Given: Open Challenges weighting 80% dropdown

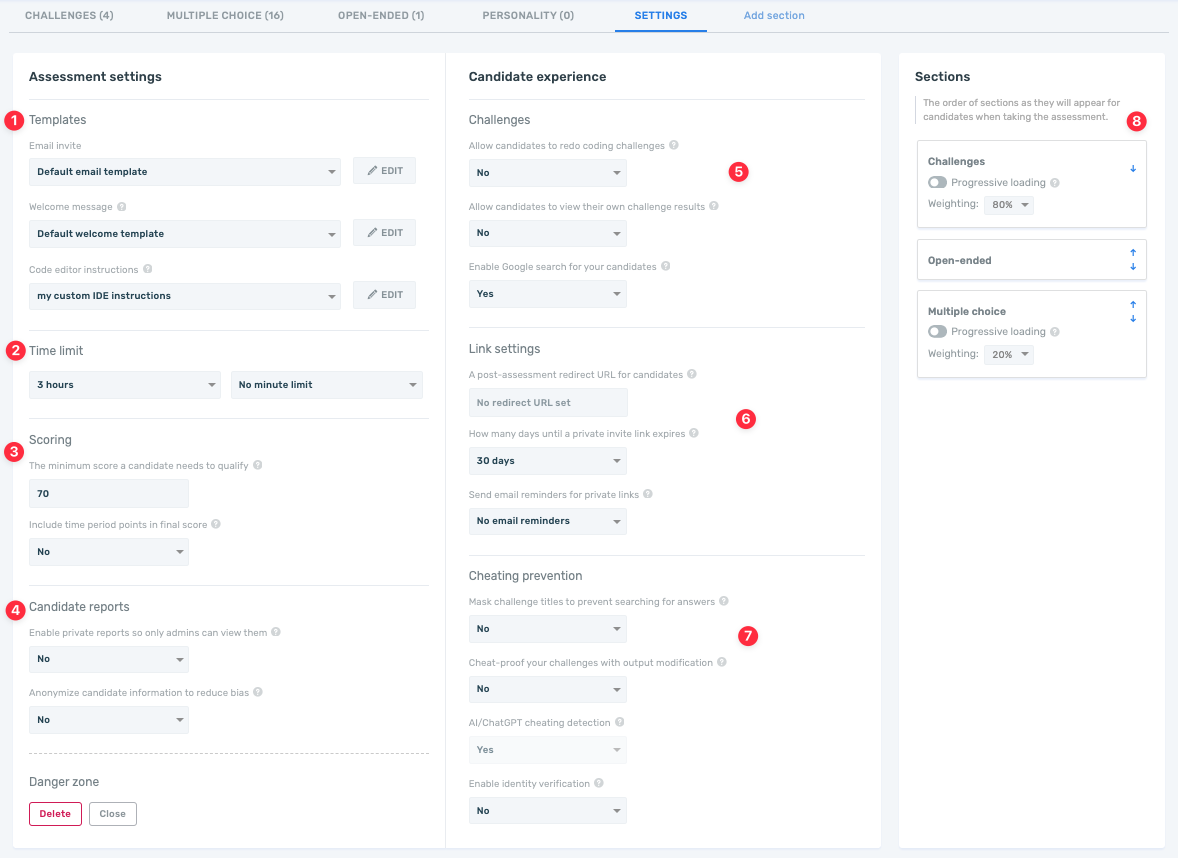Looking at the screenshot, I should [x=1008, y=205].
